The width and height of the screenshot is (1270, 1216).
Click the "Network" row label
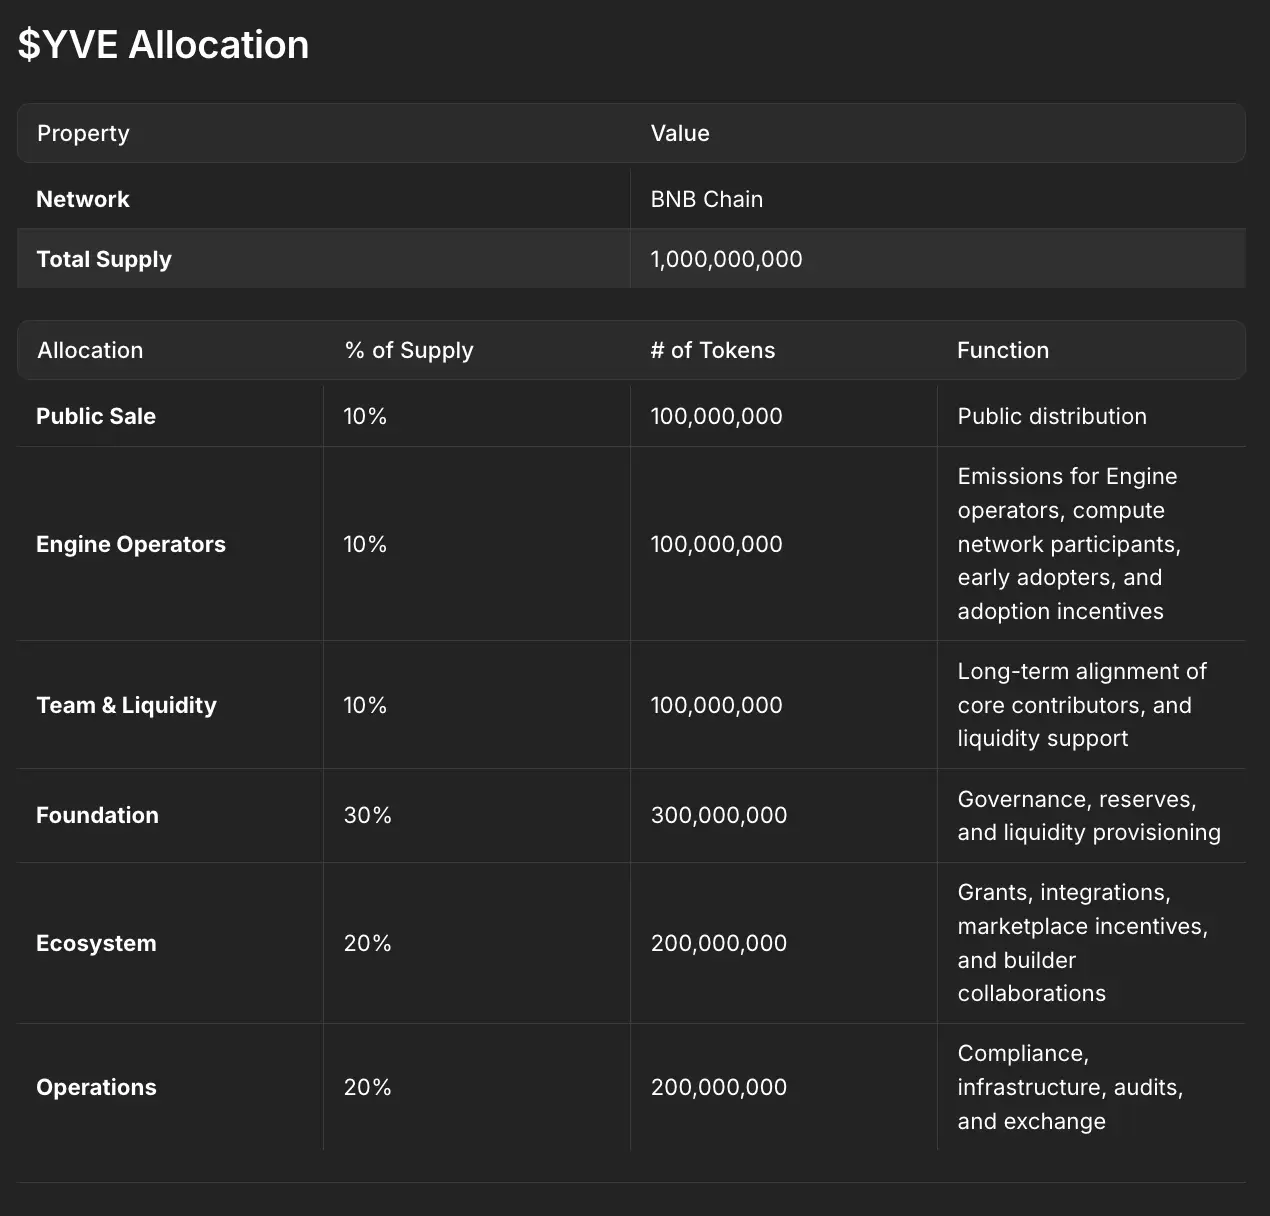click(x=83, y=199)
